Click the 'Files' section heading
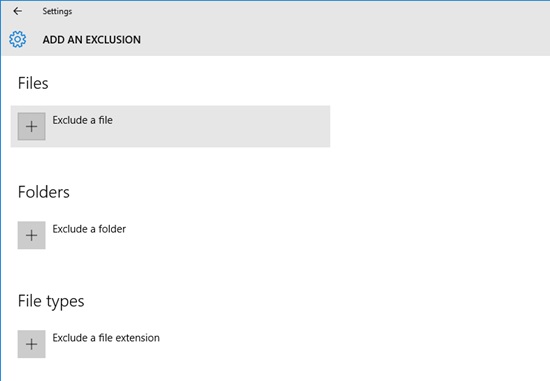Screen dimensions: 550x381 [x=33, y=83]
